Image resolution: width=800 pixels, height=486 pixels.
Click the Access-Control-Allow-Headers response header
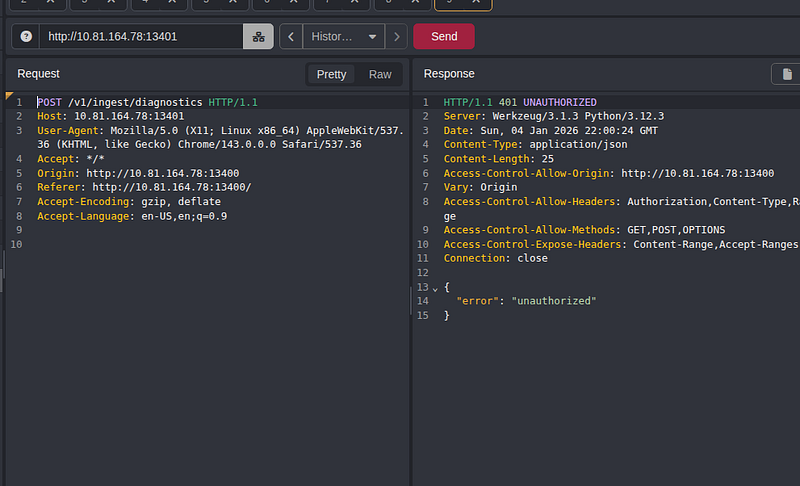[x=621, y=209]
